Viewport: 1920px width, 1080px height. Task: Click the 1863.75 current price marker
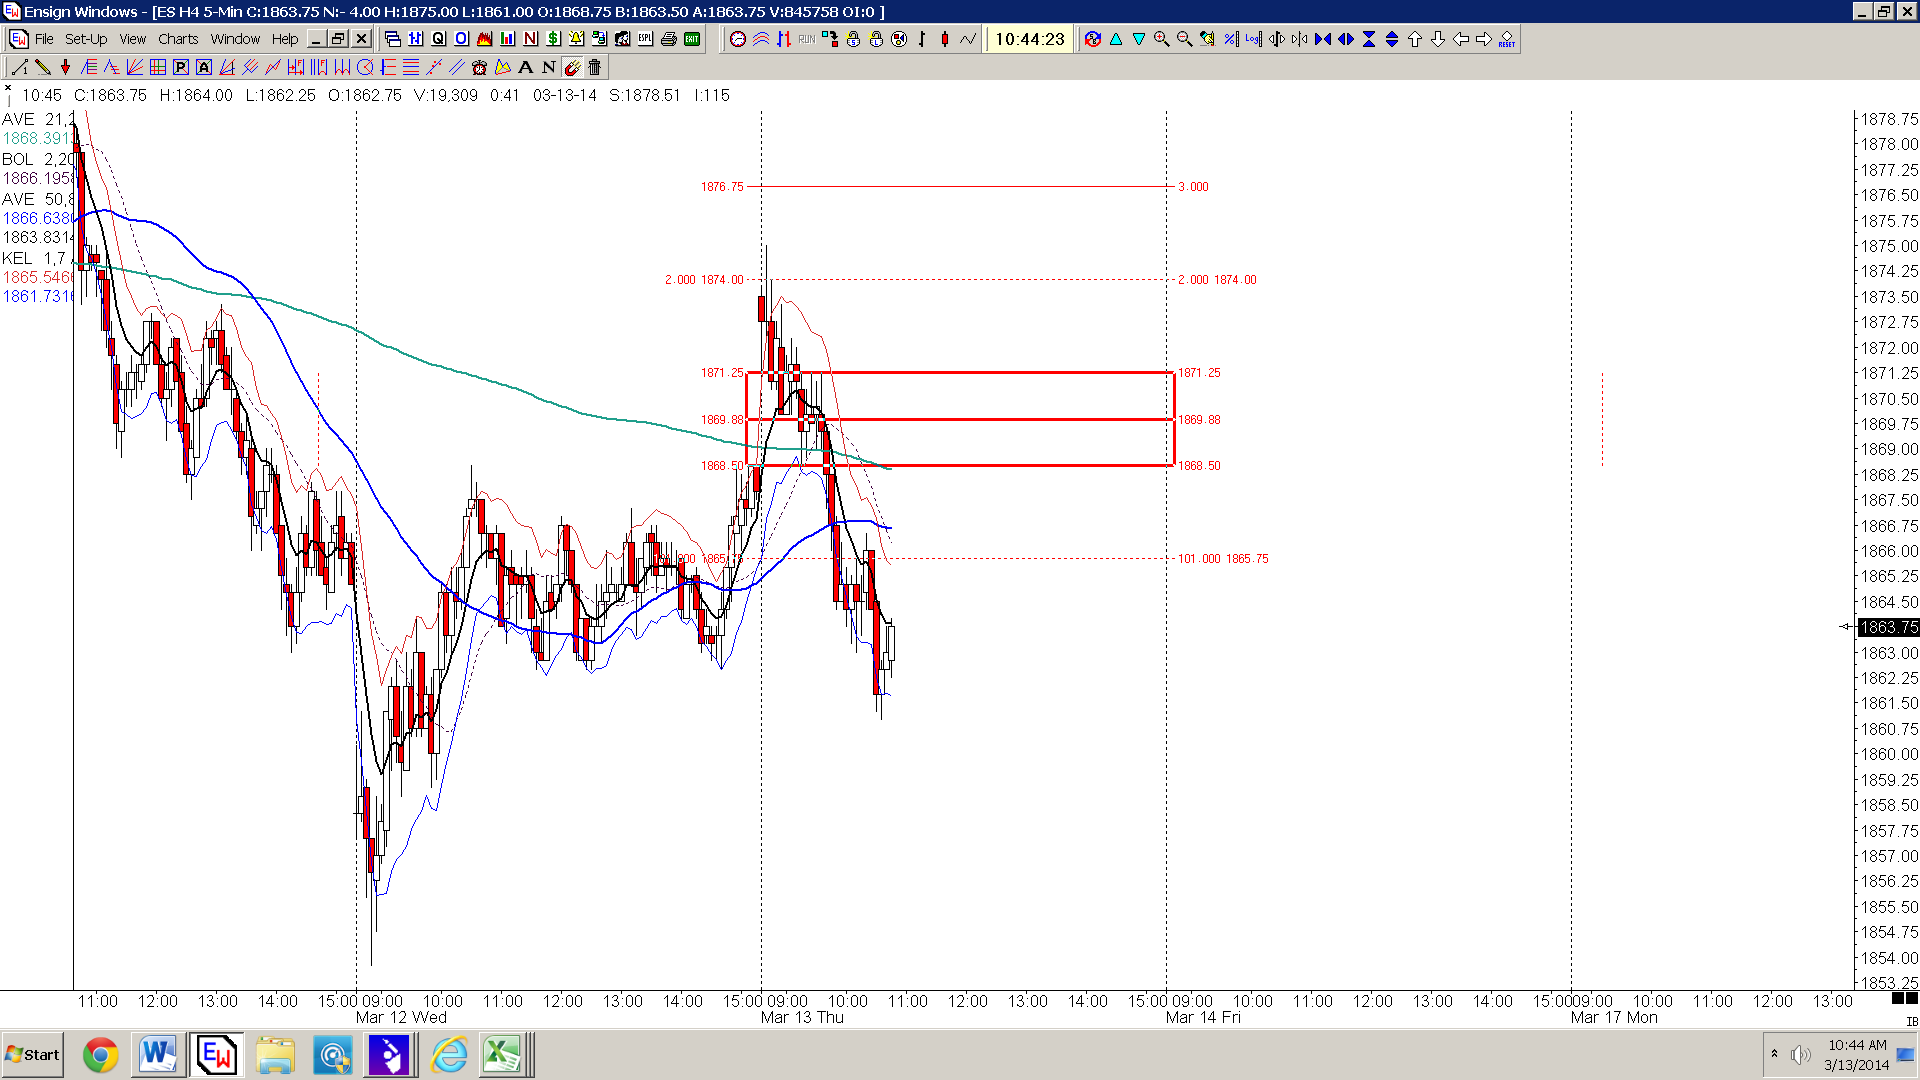tap(1888, 627)
